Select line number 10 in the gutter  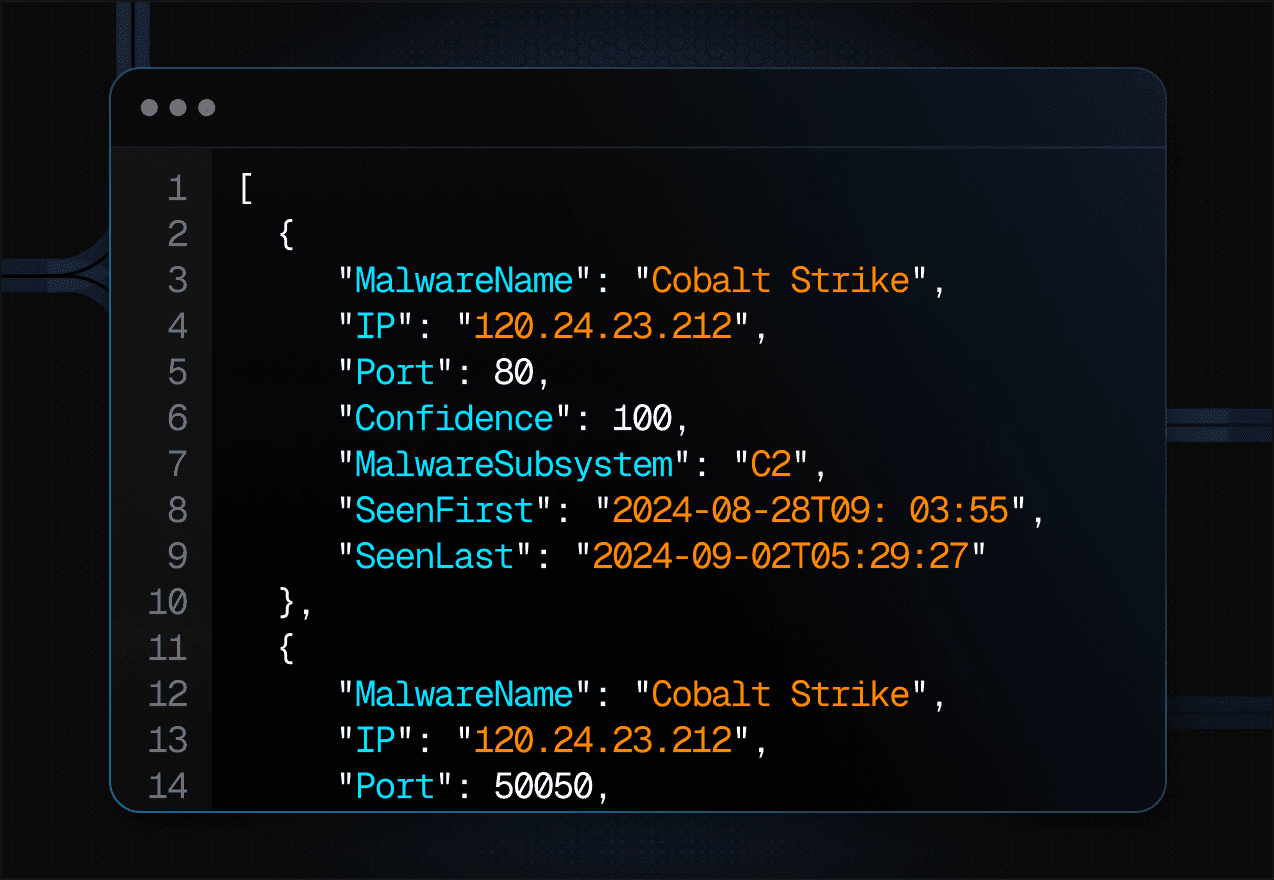click(x=167, y=602)
